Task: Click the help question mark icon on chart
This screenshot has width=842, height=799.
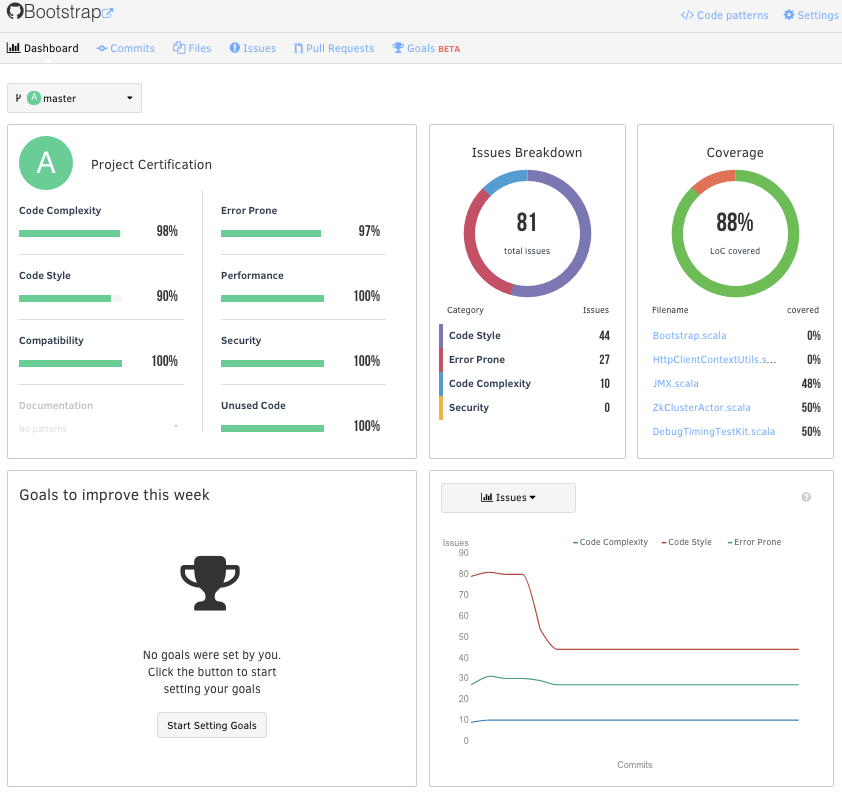Action: pyautogui.click(x=805, y=497)
